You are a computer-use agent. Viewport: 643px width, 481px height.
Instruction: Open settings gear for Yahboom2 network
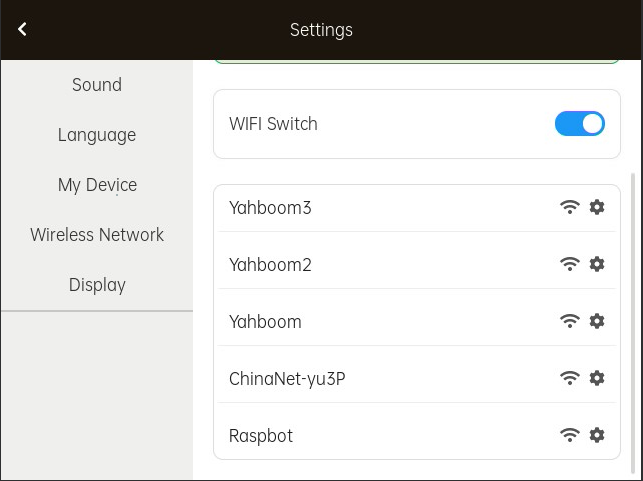597,264
